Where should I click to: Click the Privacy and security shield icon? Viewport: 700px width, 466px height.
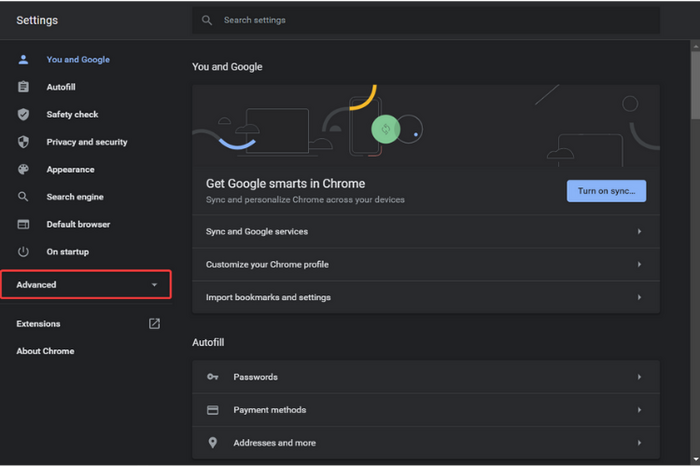[23, 142]
